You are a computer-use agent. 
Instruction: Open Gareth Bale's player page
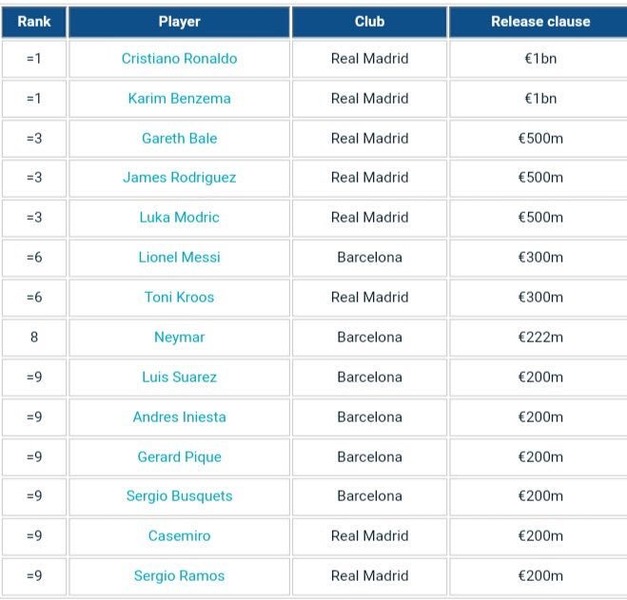coord(179,138)
